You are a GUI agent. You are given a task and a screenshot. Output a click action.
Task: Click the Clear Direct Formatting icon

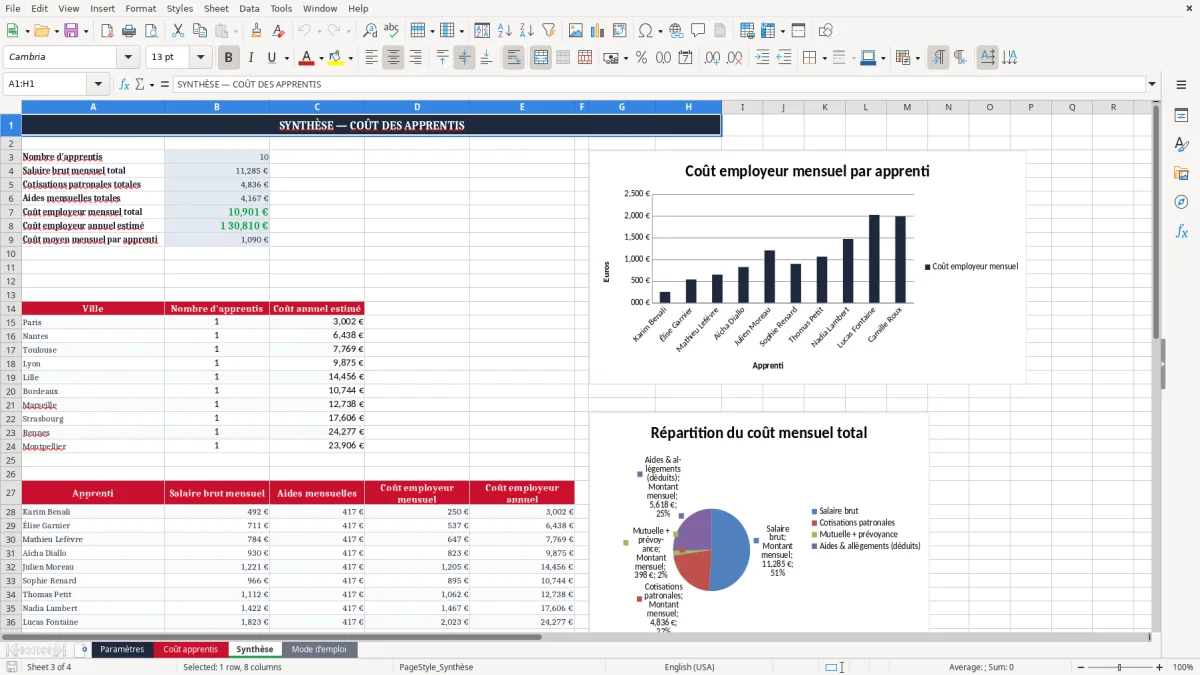click(279, 31)
